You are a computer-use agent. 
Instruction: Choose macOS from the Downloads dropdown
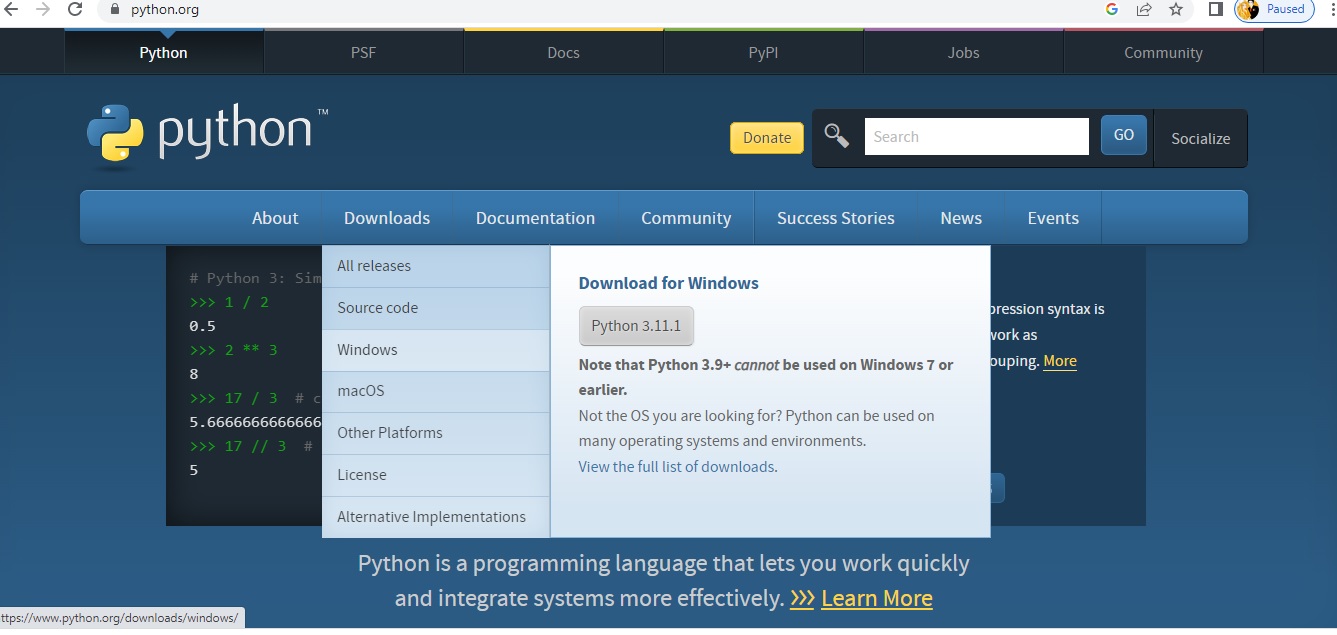click(x=360, y=391)
